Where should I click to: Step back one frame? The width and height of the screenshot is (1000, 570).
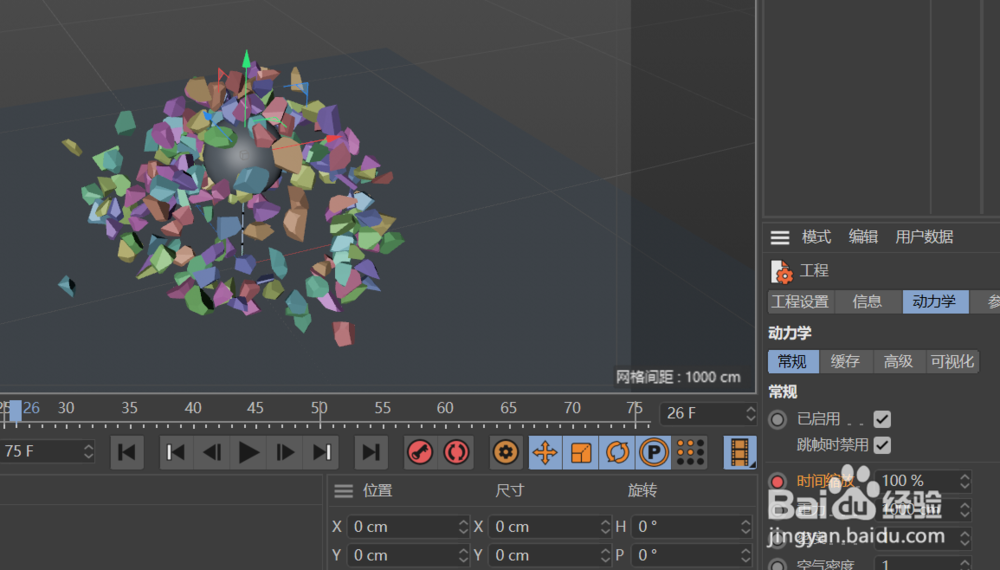pos(212,453)
